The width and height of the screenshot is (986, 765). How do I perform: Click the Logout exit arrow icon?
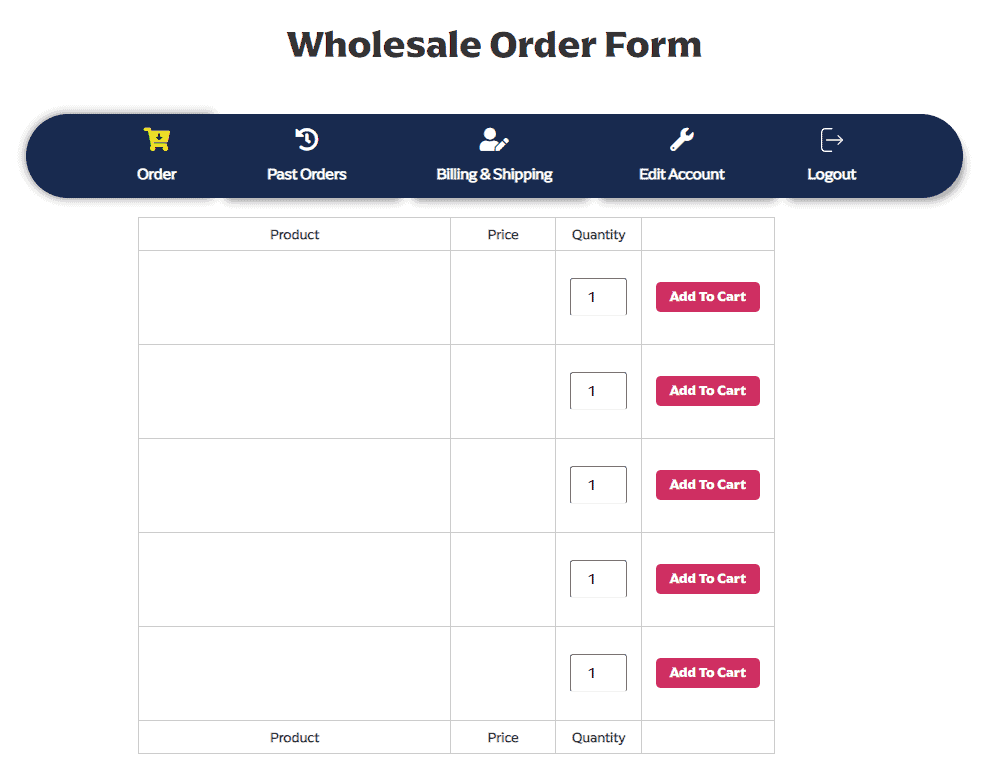pyautogui.click(x=831, y=140)
